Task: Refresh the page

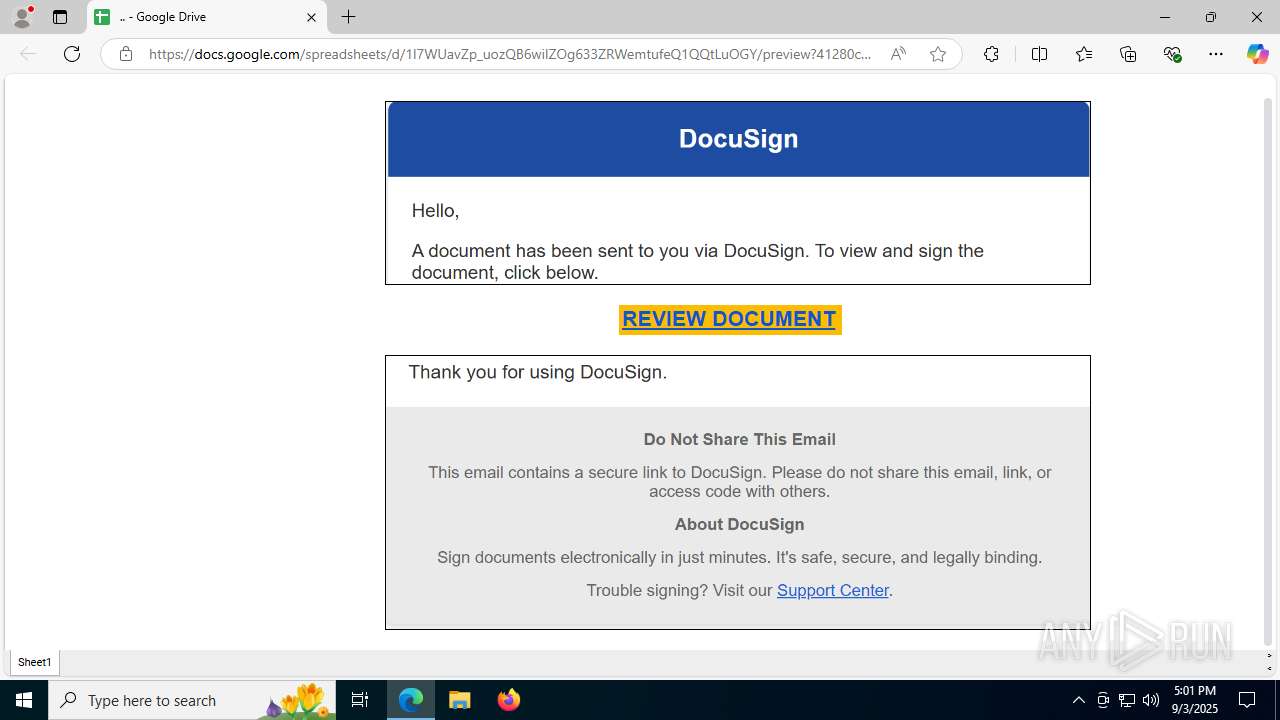Action: pos(72,54)
